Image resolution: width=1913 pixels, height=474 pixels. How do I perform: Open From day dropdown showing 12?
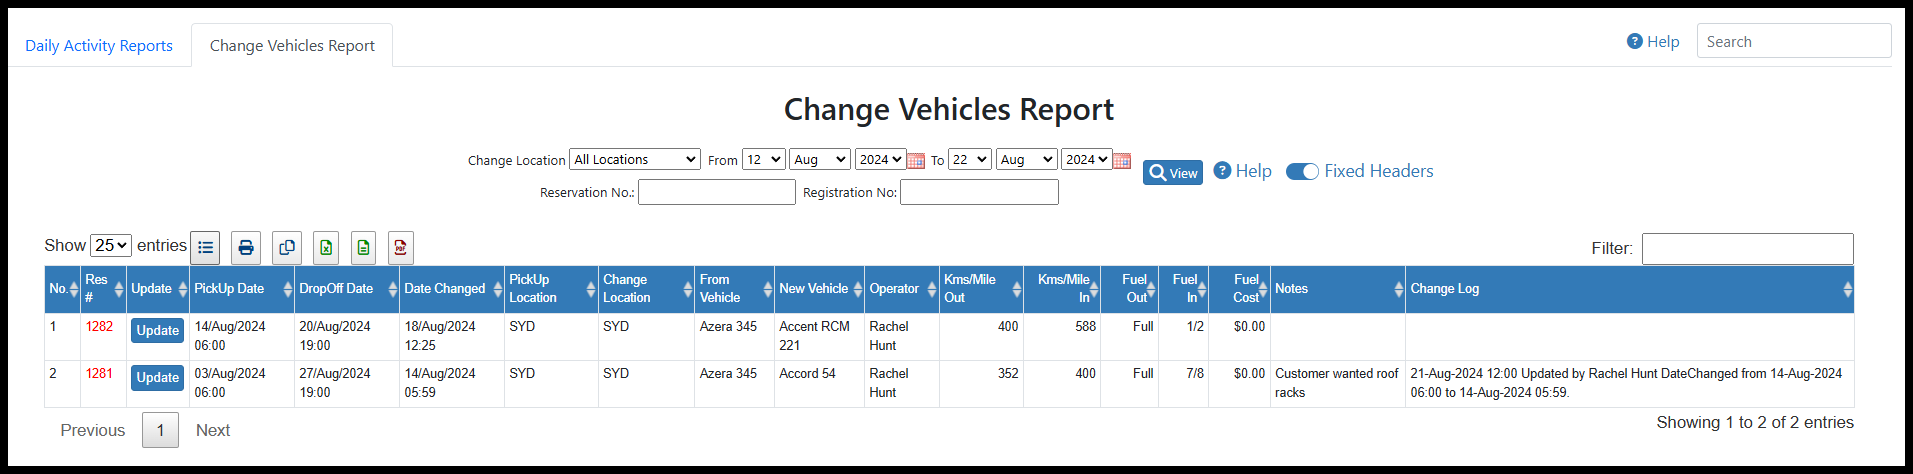(763, 159)
